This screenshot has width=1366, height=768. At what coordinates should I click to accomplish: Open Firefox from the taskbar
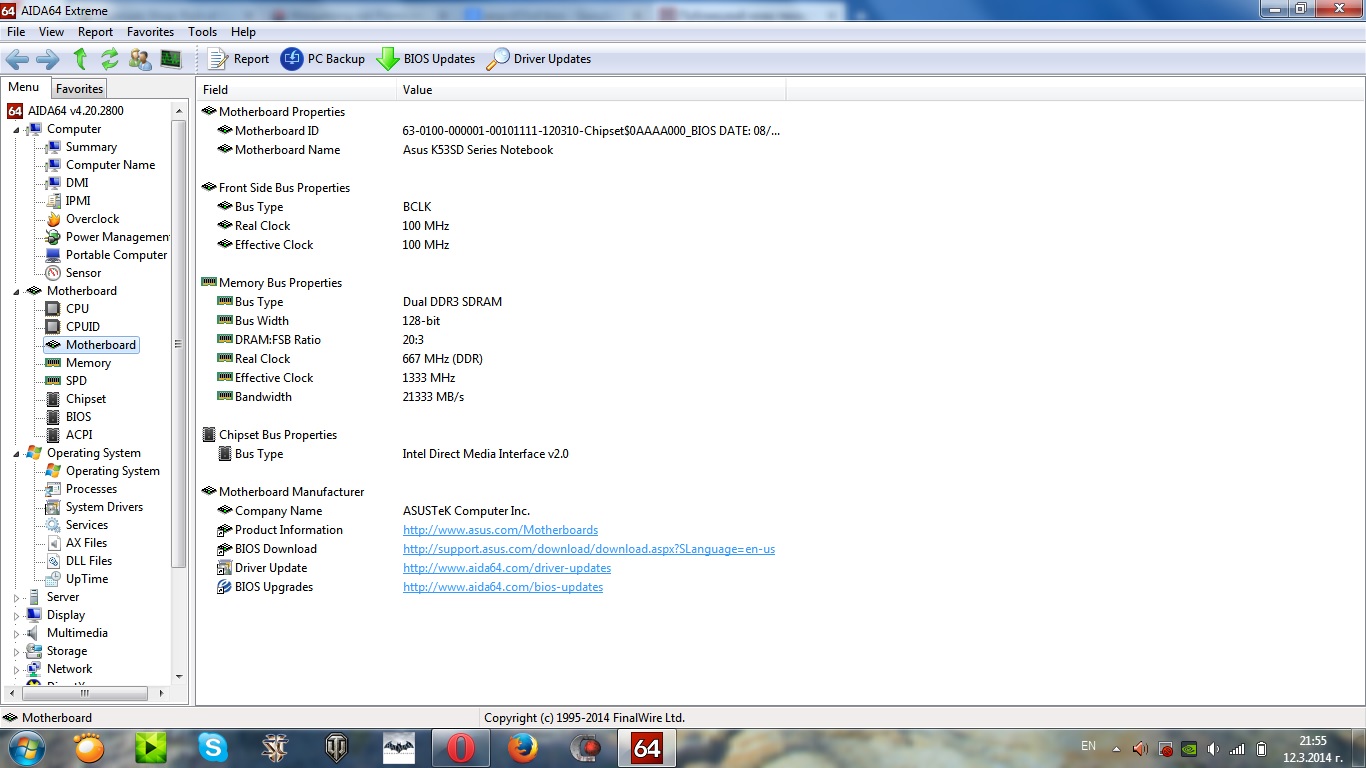tap(522, 748)
